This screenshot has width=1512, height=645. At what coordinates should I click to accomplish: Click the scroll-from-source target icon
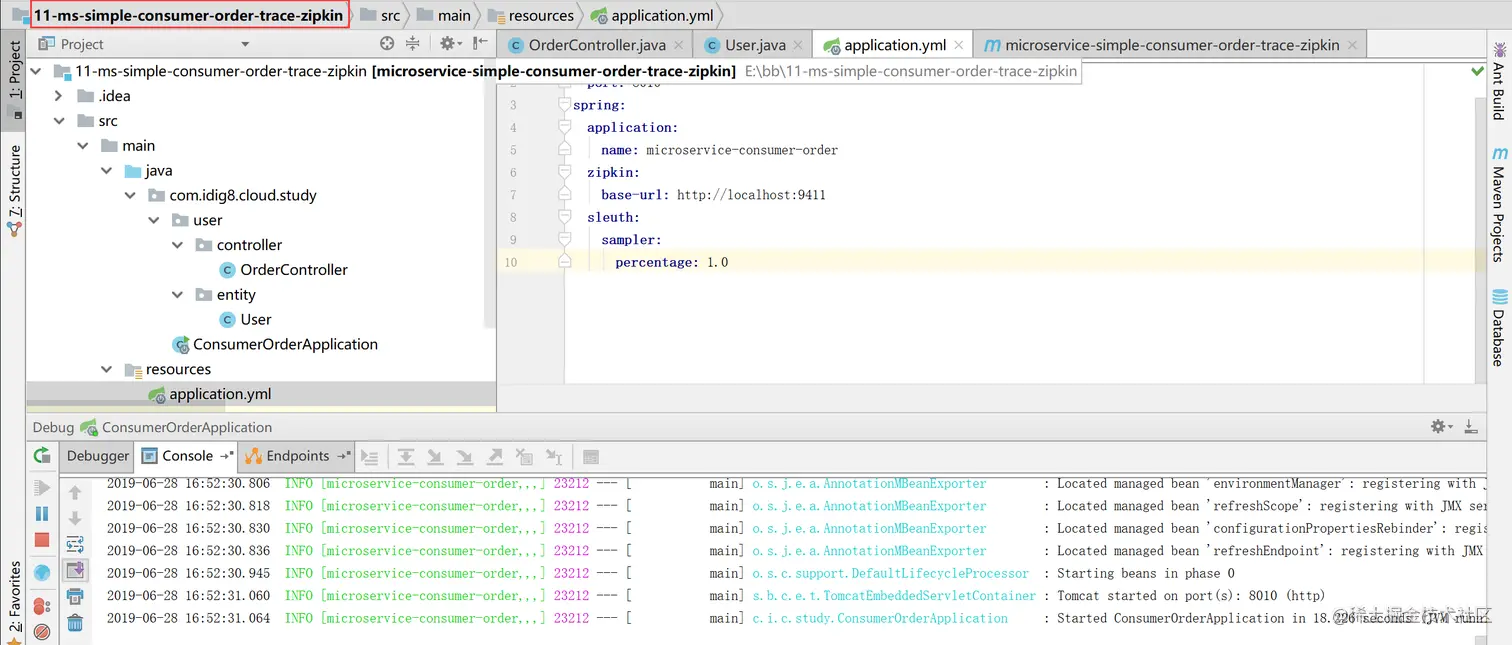point(387,43)
